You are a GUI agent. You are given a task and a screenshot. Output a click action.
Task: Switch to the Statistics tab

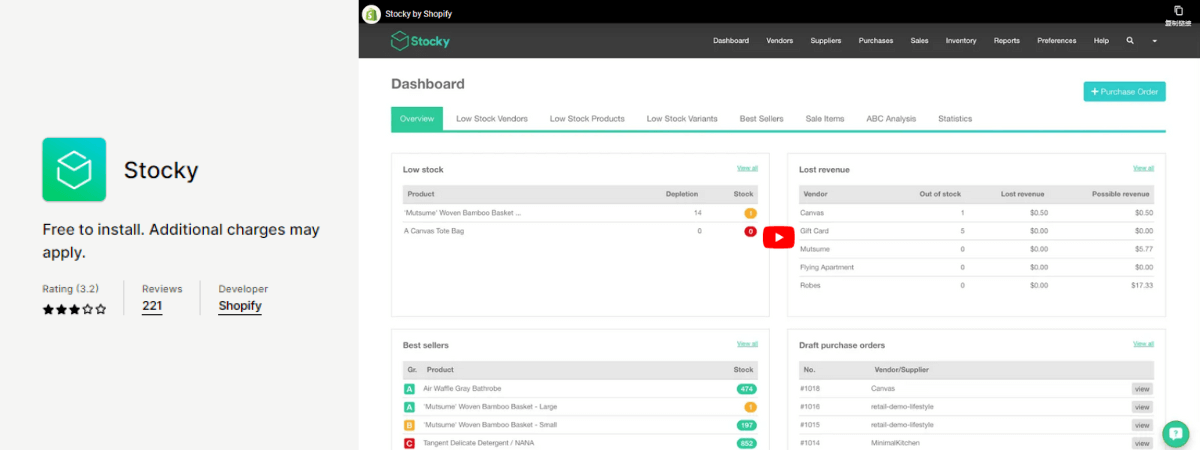coord(955,119)
